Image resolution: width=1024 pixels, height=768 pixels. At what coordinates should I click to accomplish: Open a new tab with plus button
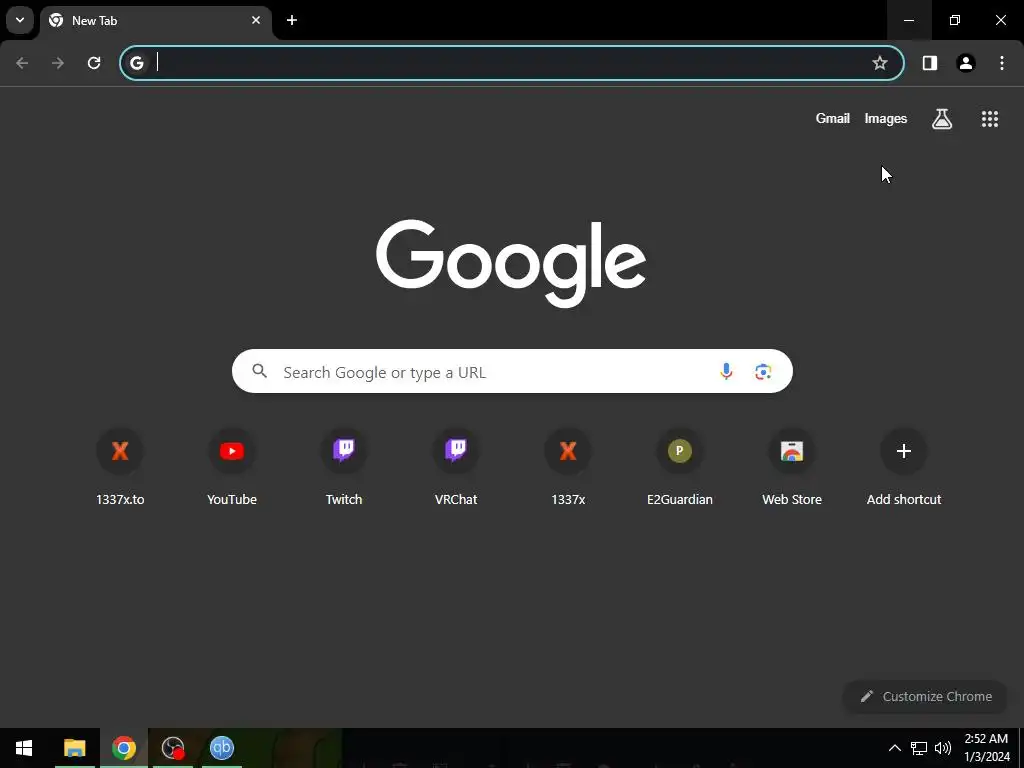click(x=292, y=20)
